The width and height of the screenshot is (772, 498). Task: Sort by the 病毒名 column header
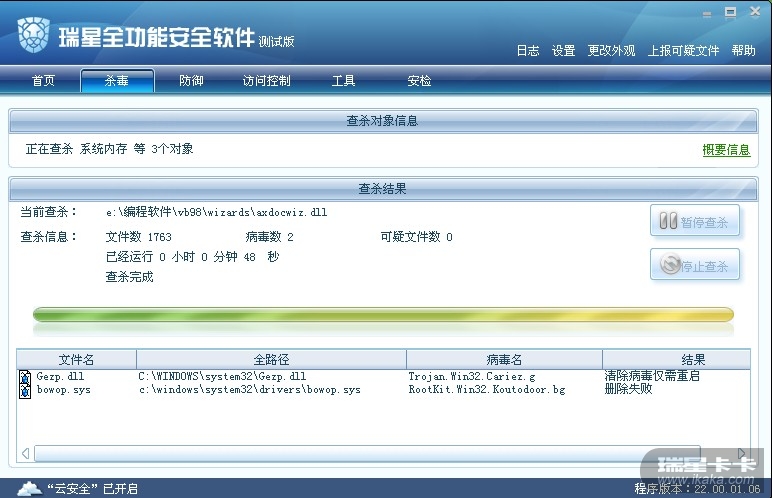(504, 360)
